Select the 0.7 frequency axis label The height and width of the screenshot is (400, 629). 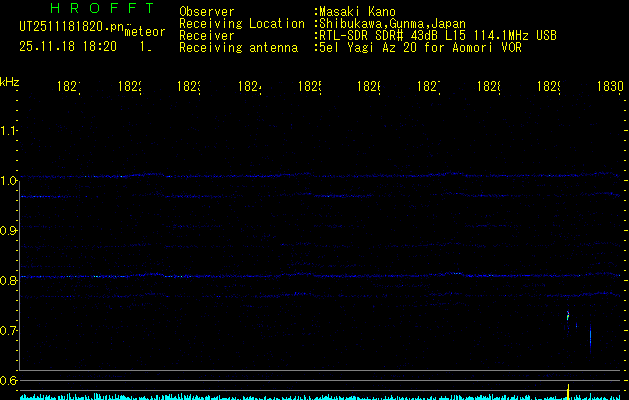9,330
